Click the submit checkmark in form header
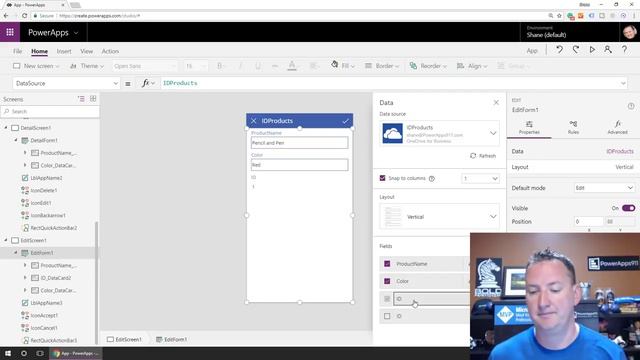The image size is (640, 360). point(345,121)
